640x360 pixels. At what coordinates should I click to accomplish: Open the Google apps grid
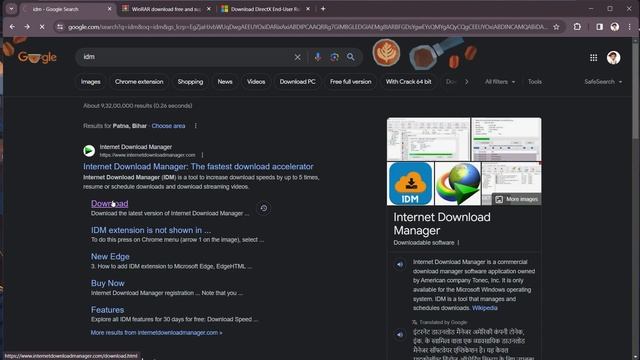coord(593,58)
